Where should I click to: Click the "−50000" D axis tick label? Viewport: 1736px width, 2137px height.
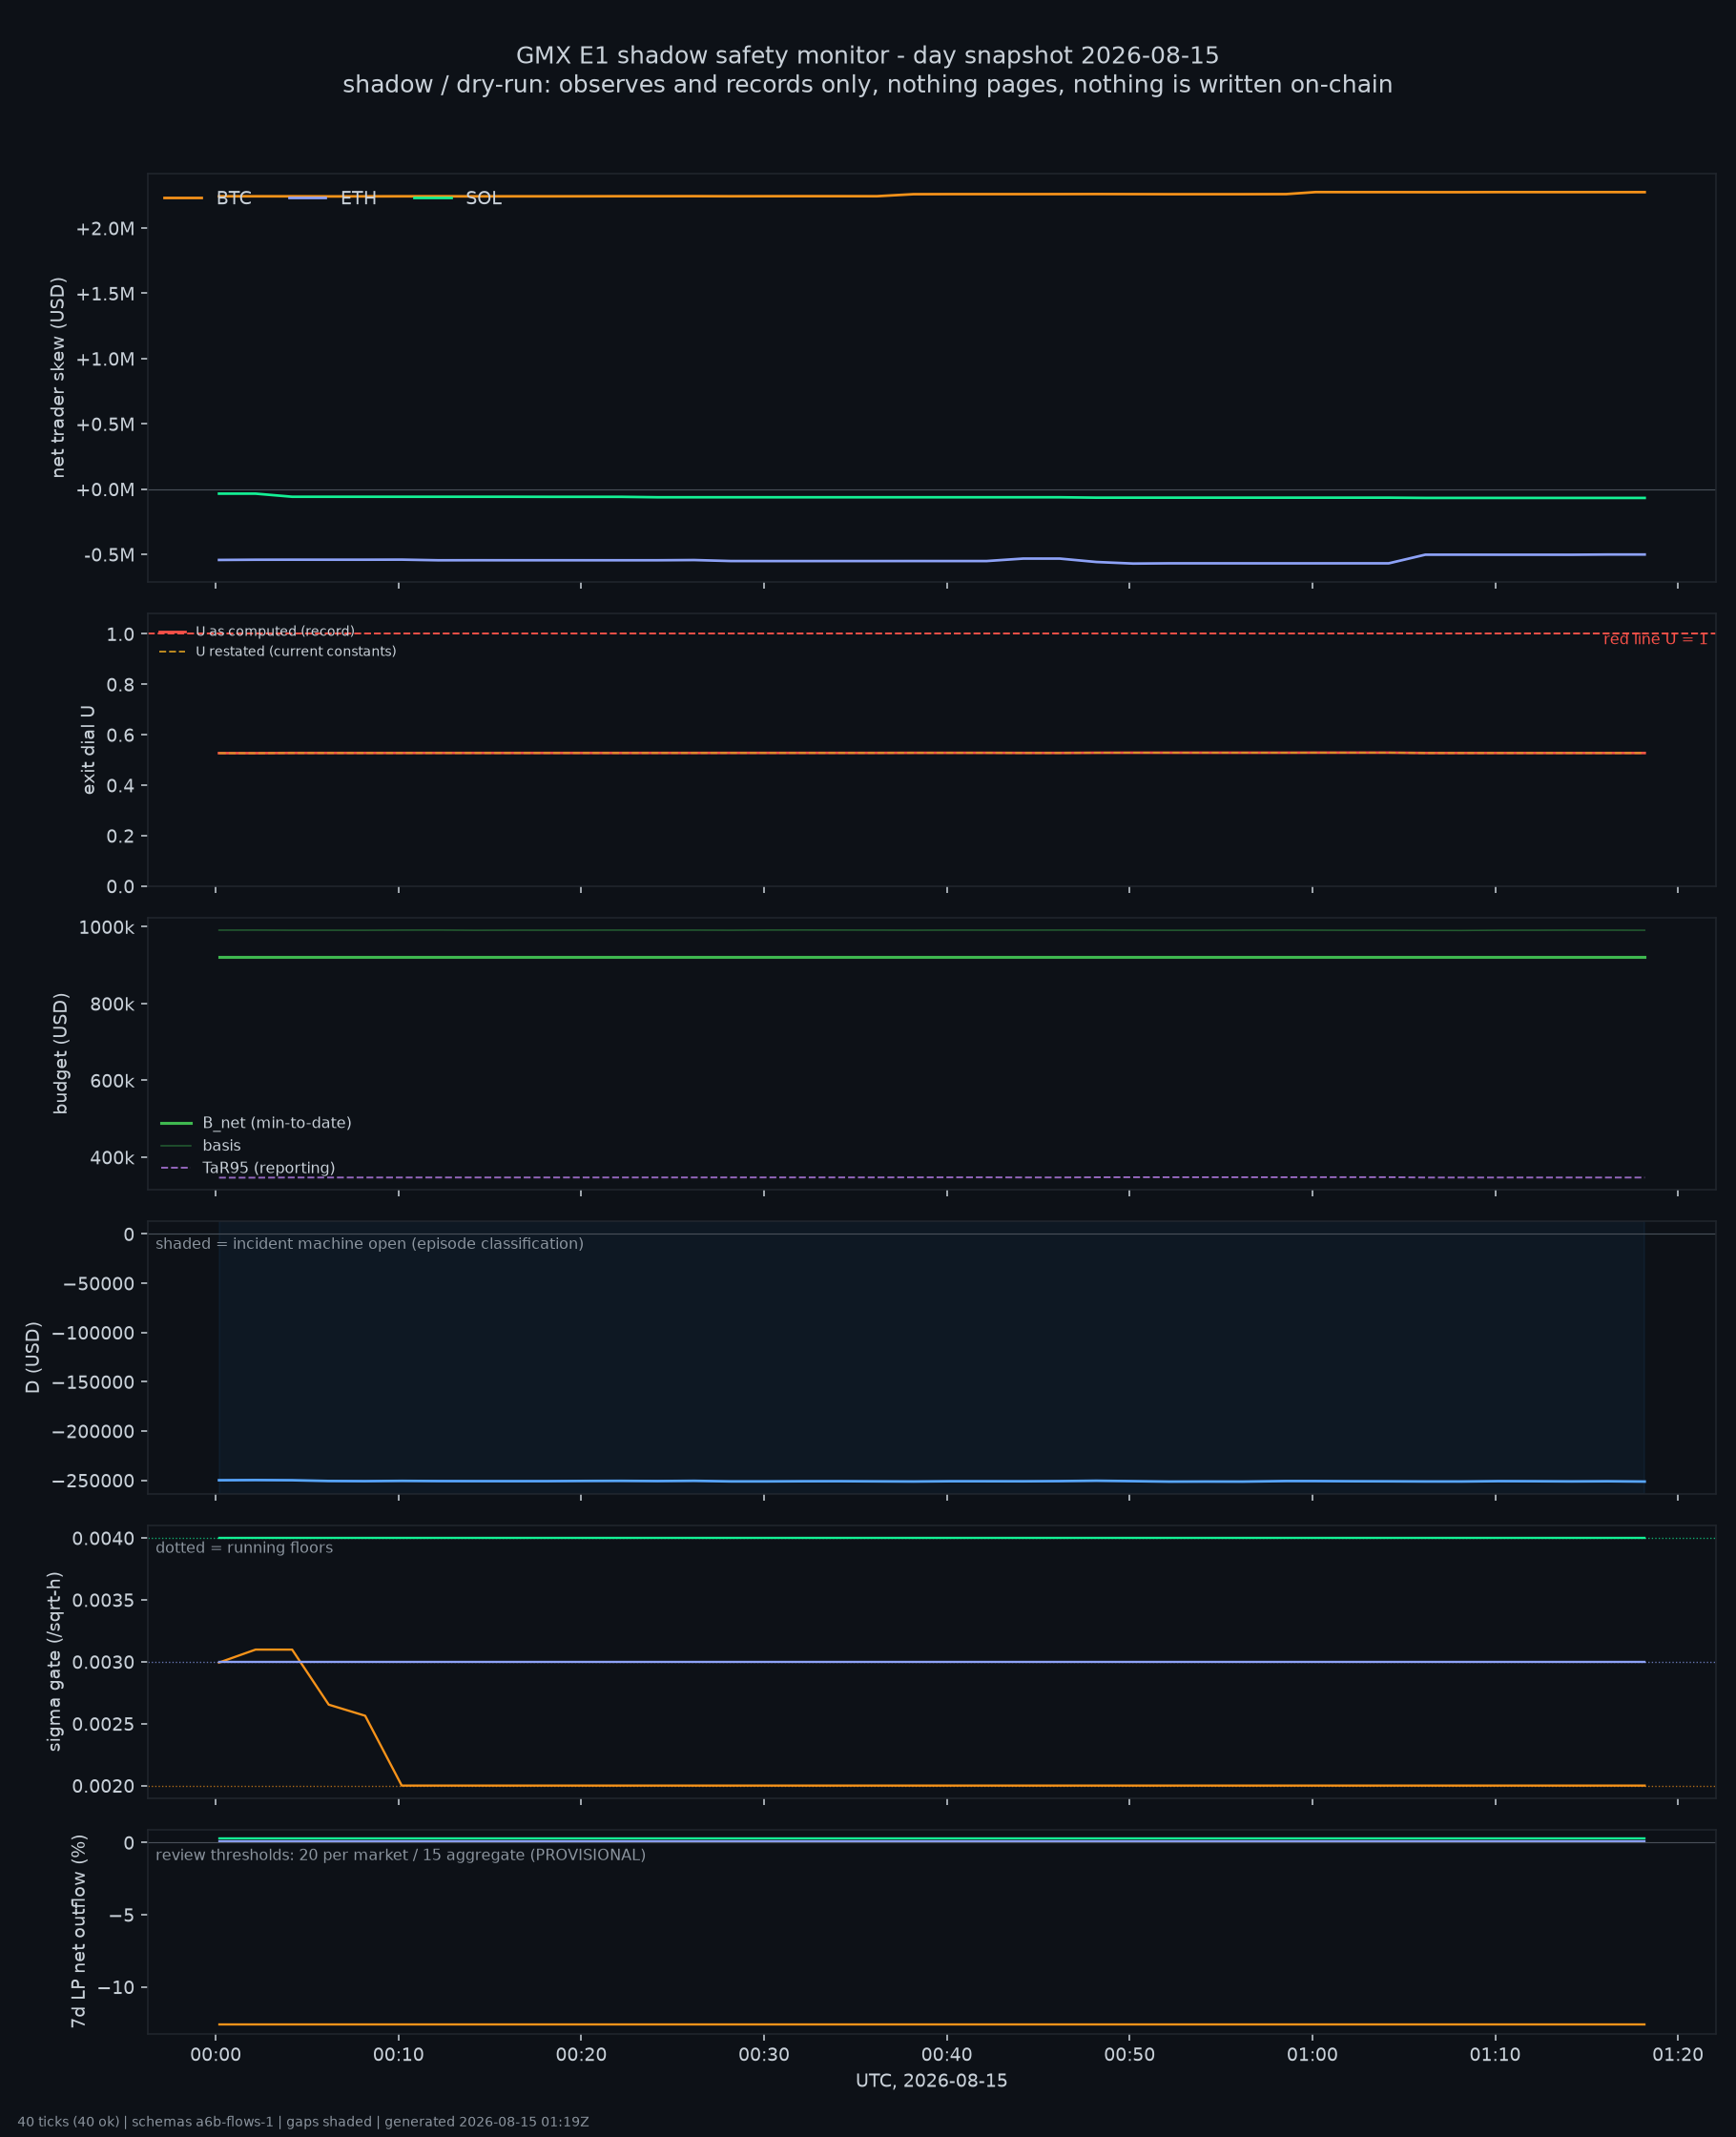[98, 1284]
